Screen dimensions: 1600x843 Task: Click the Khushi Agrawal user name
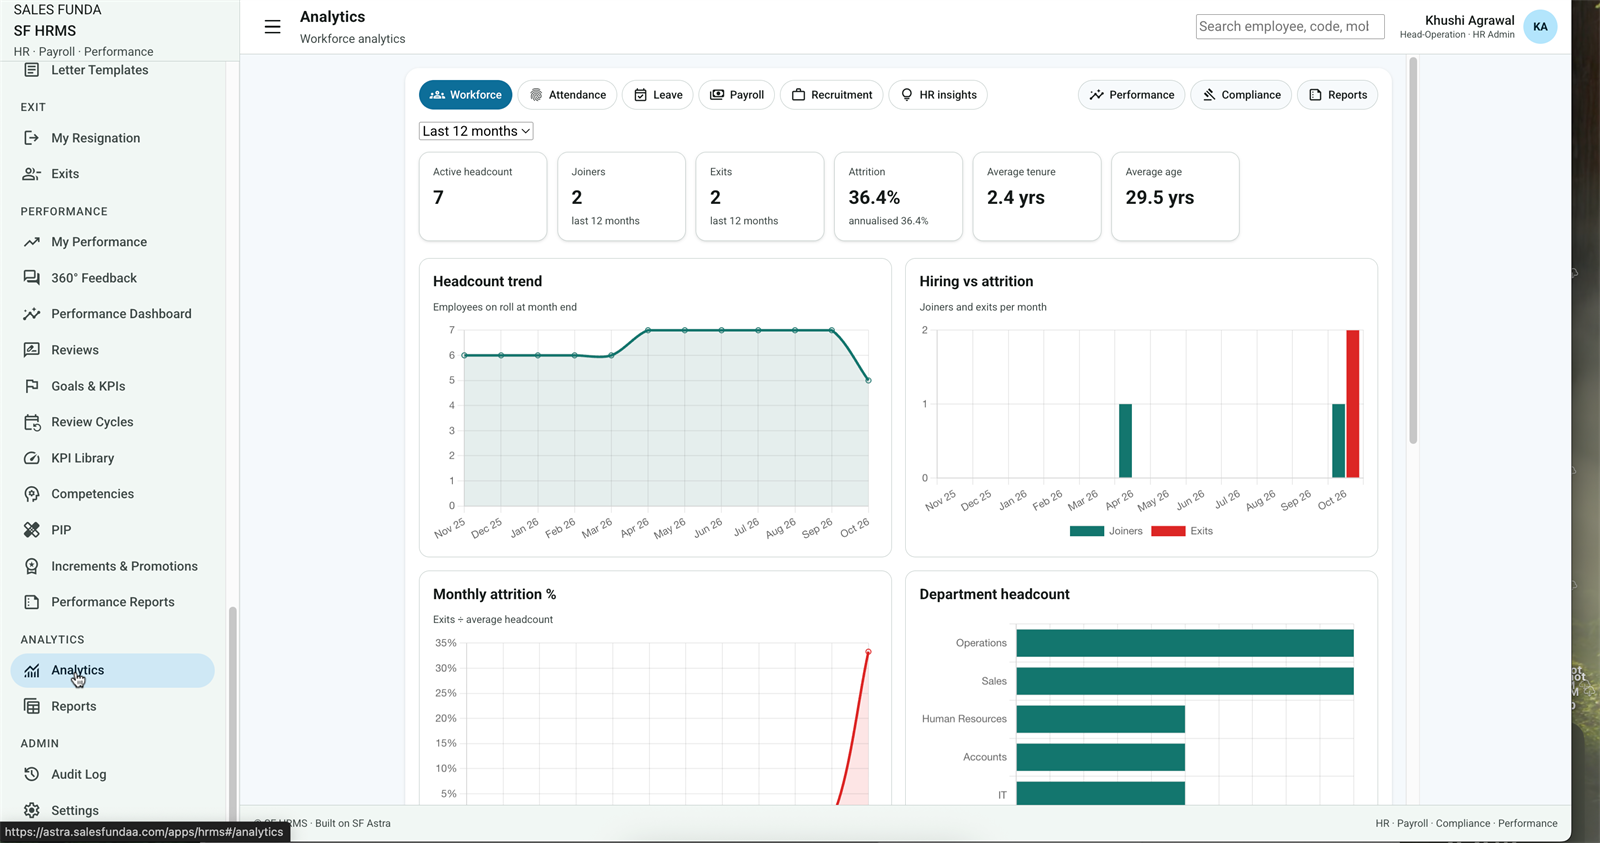(x=1469, y=20)
